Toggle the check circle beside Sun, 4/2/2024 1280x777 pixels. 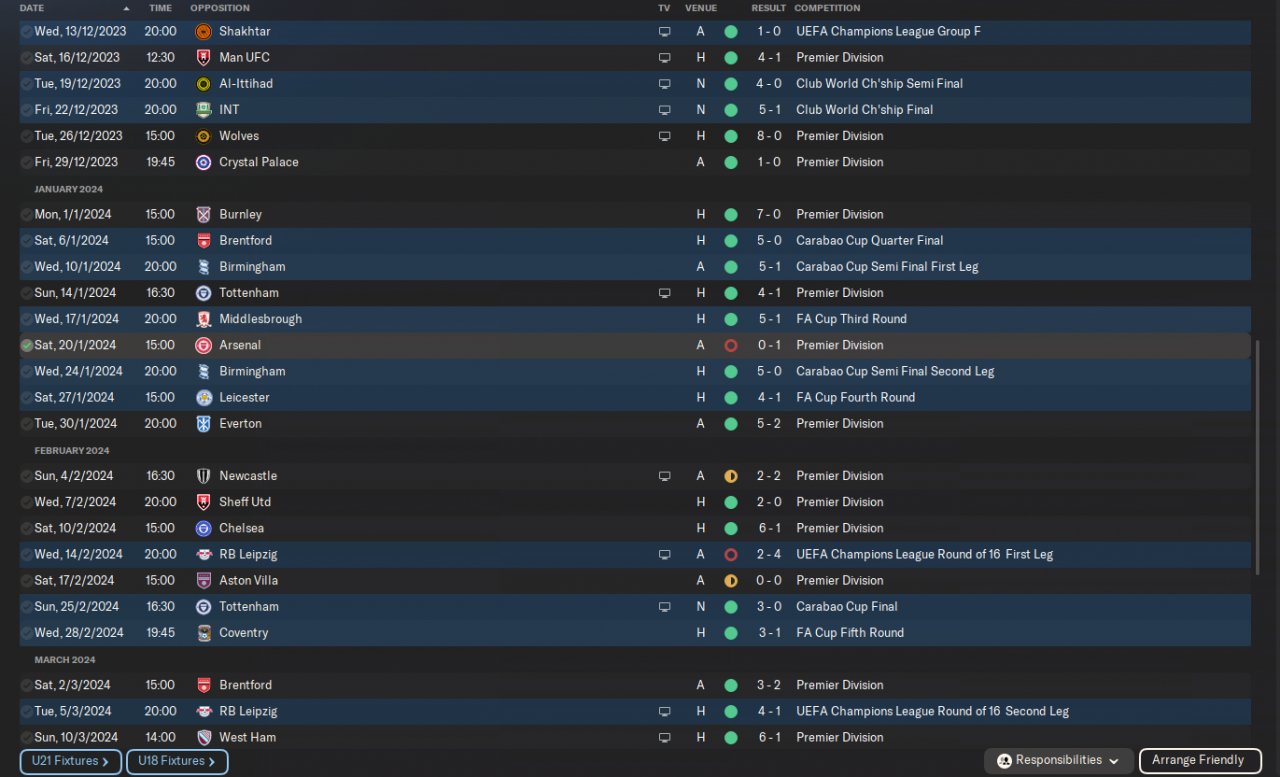tap(26, 476)
